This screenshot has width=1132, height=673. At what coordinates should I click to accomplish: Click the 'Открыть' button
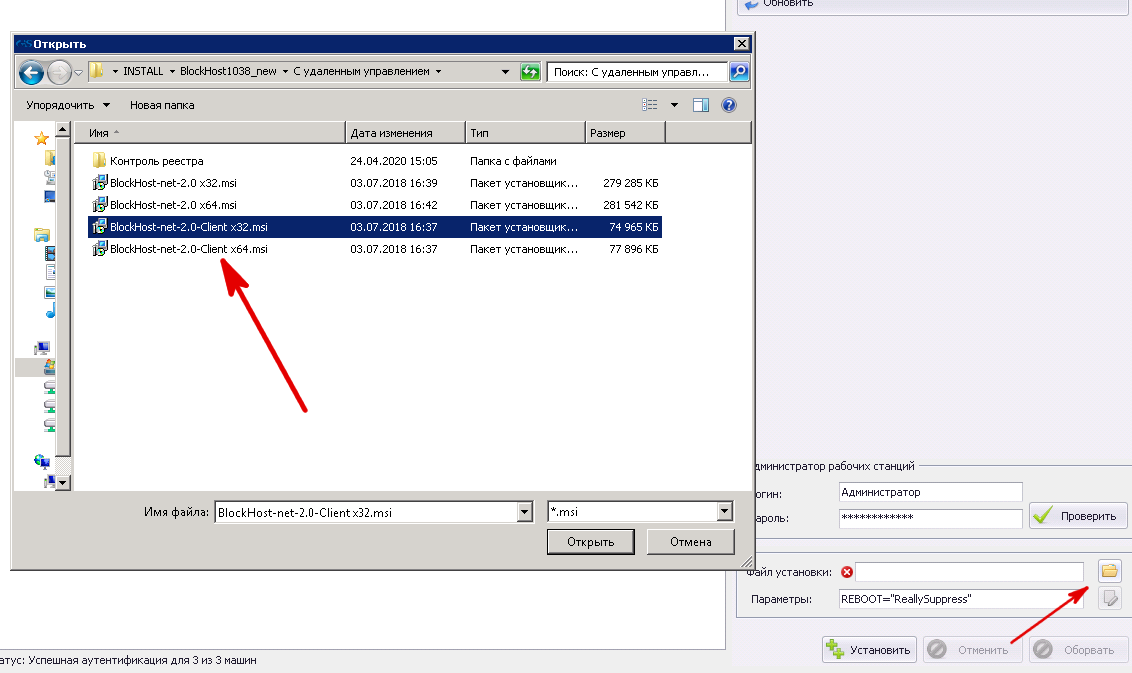click(x=591, y=542)
